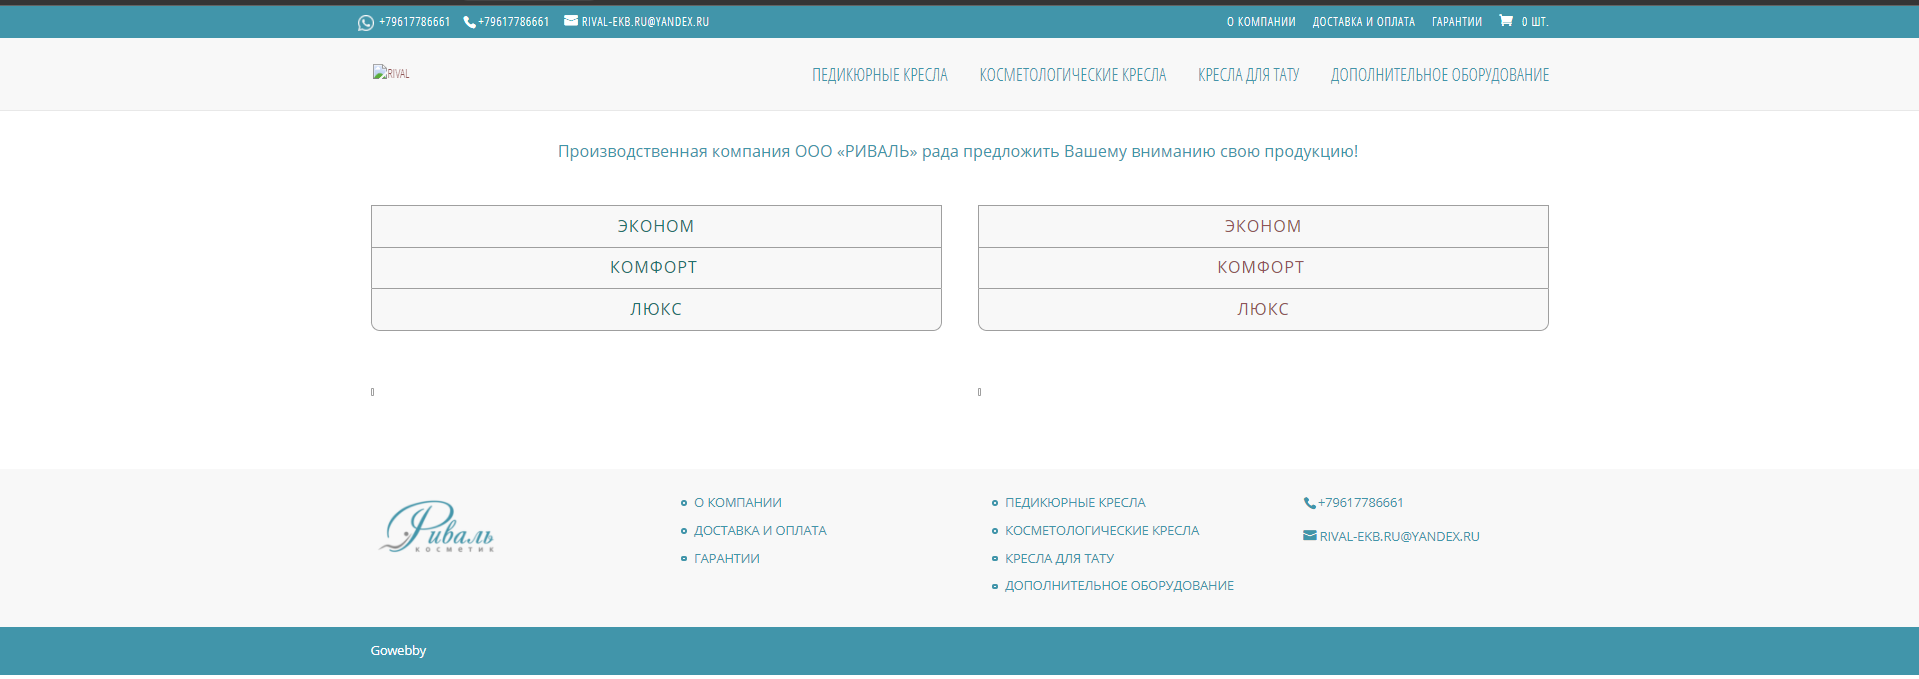Image resolution: width=1919 pixels, height=679 pixels.
Task: Click the О КОМПАНИИ footer link
Action: coord(738,503)
